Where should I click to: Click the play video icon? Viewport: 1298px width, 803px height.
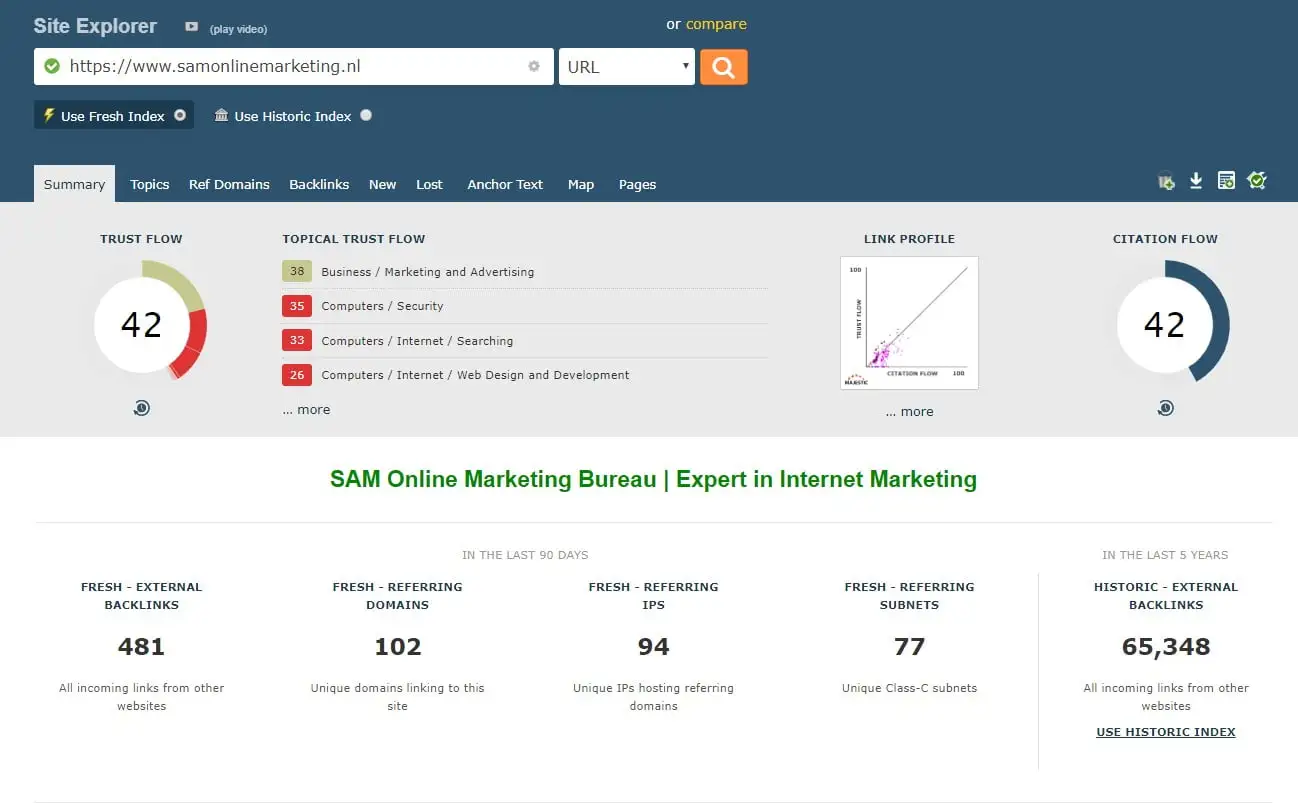pyautogui.click(x=192, y=27)
